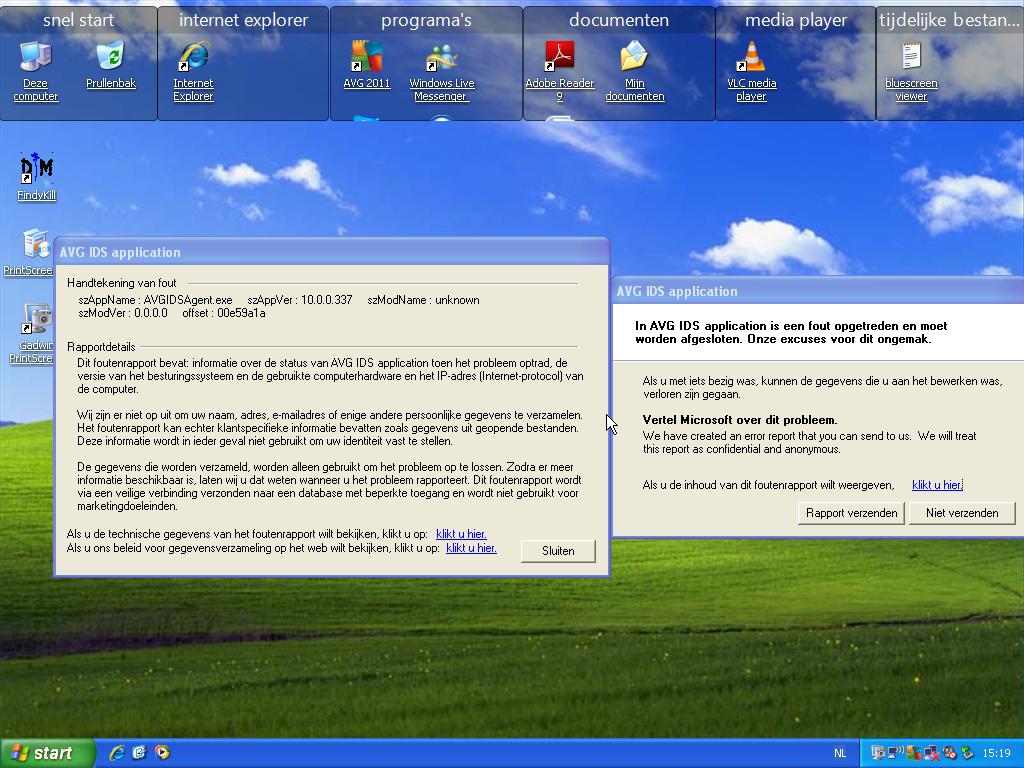Click the disconnected network tray icon with red X
This screenshot has width=1024, height=768.
932,753
